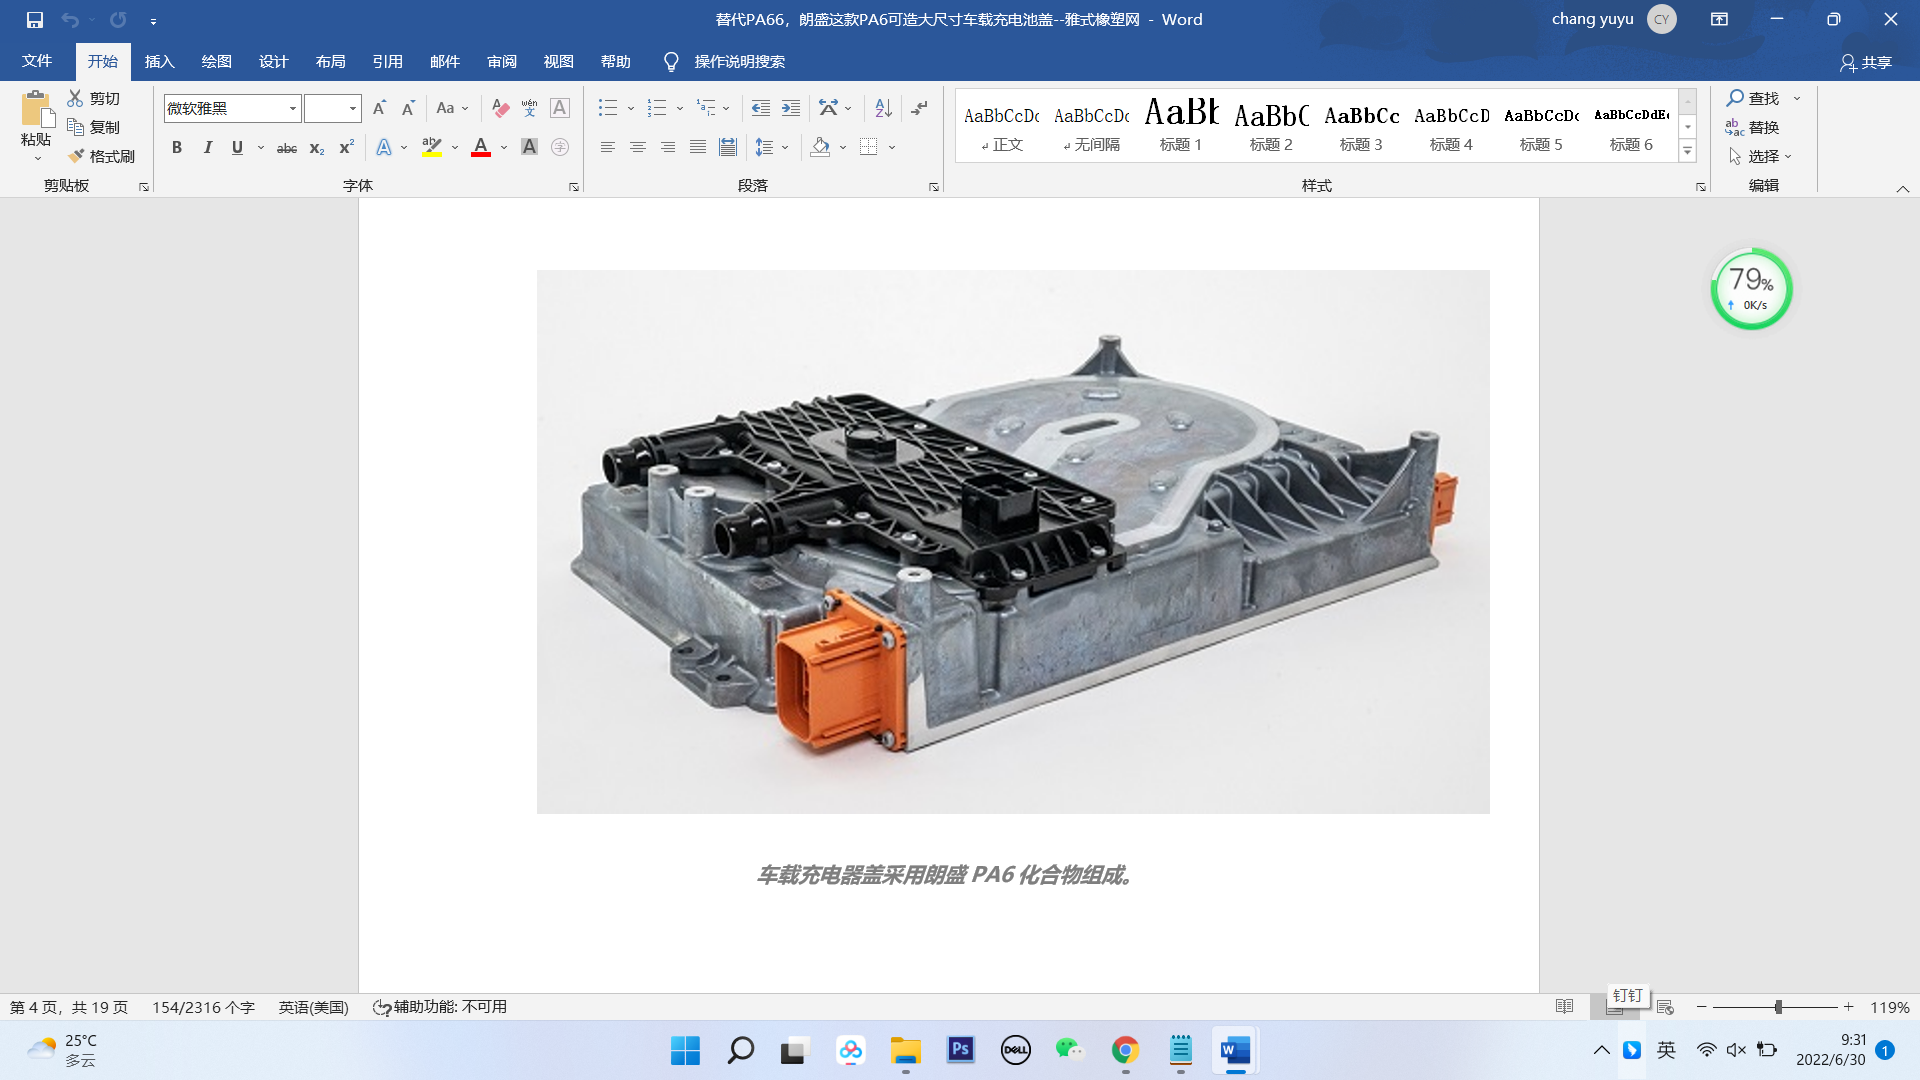
Task: Expand the styles gallery more arrow
Action: coord(1687,151)
